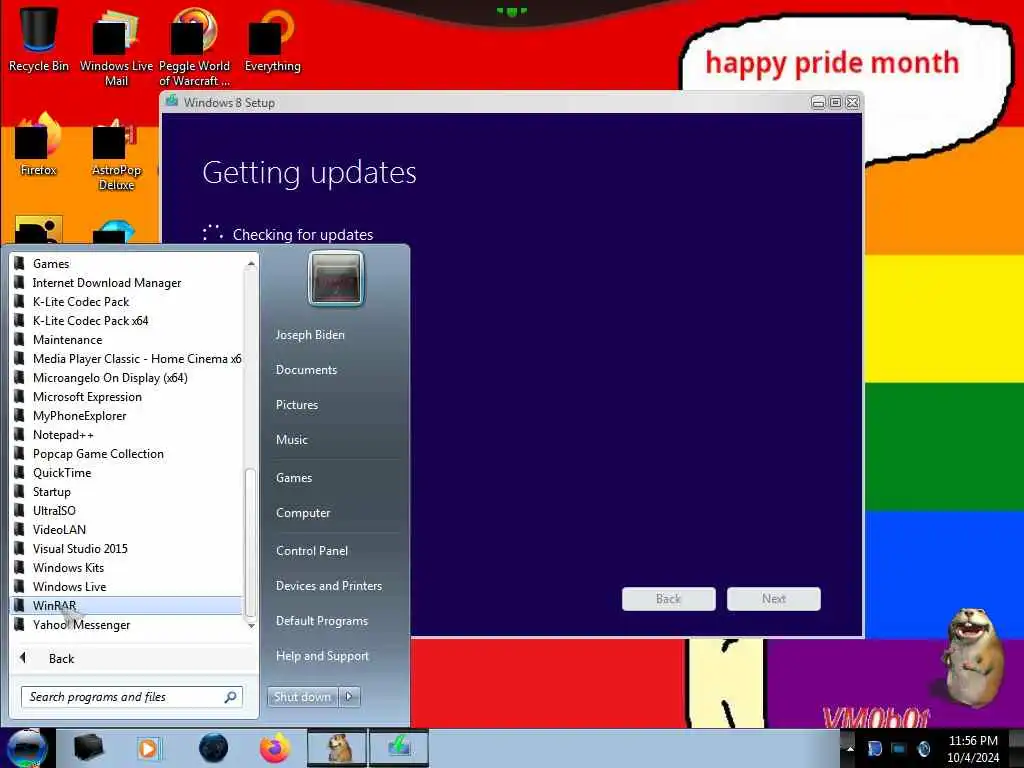Click the search magnifier icon
This screenshot has width=1024, height=768.
pyautogui.click(x=231, y=697)
